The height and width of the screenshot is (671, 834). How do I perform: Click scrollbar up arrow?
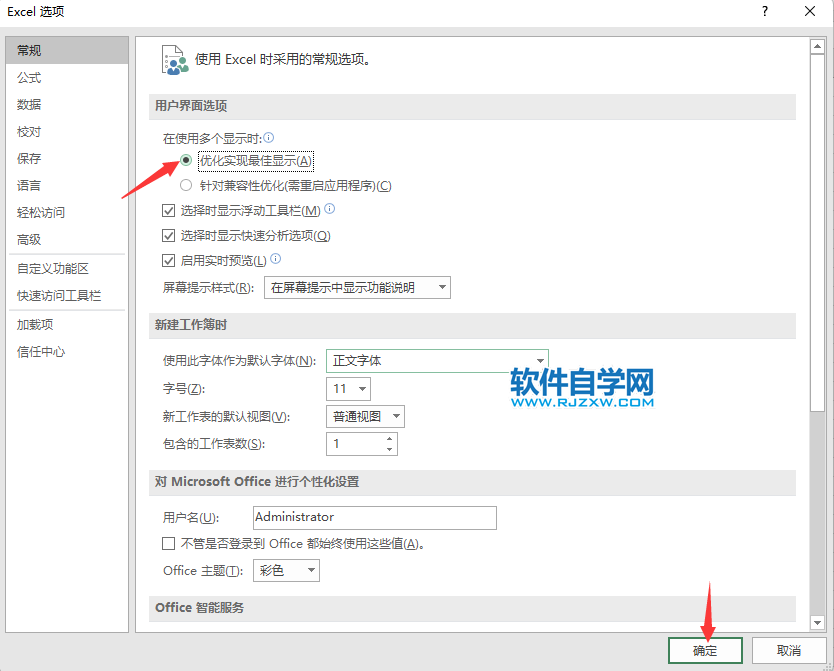(x=818, y=46)
